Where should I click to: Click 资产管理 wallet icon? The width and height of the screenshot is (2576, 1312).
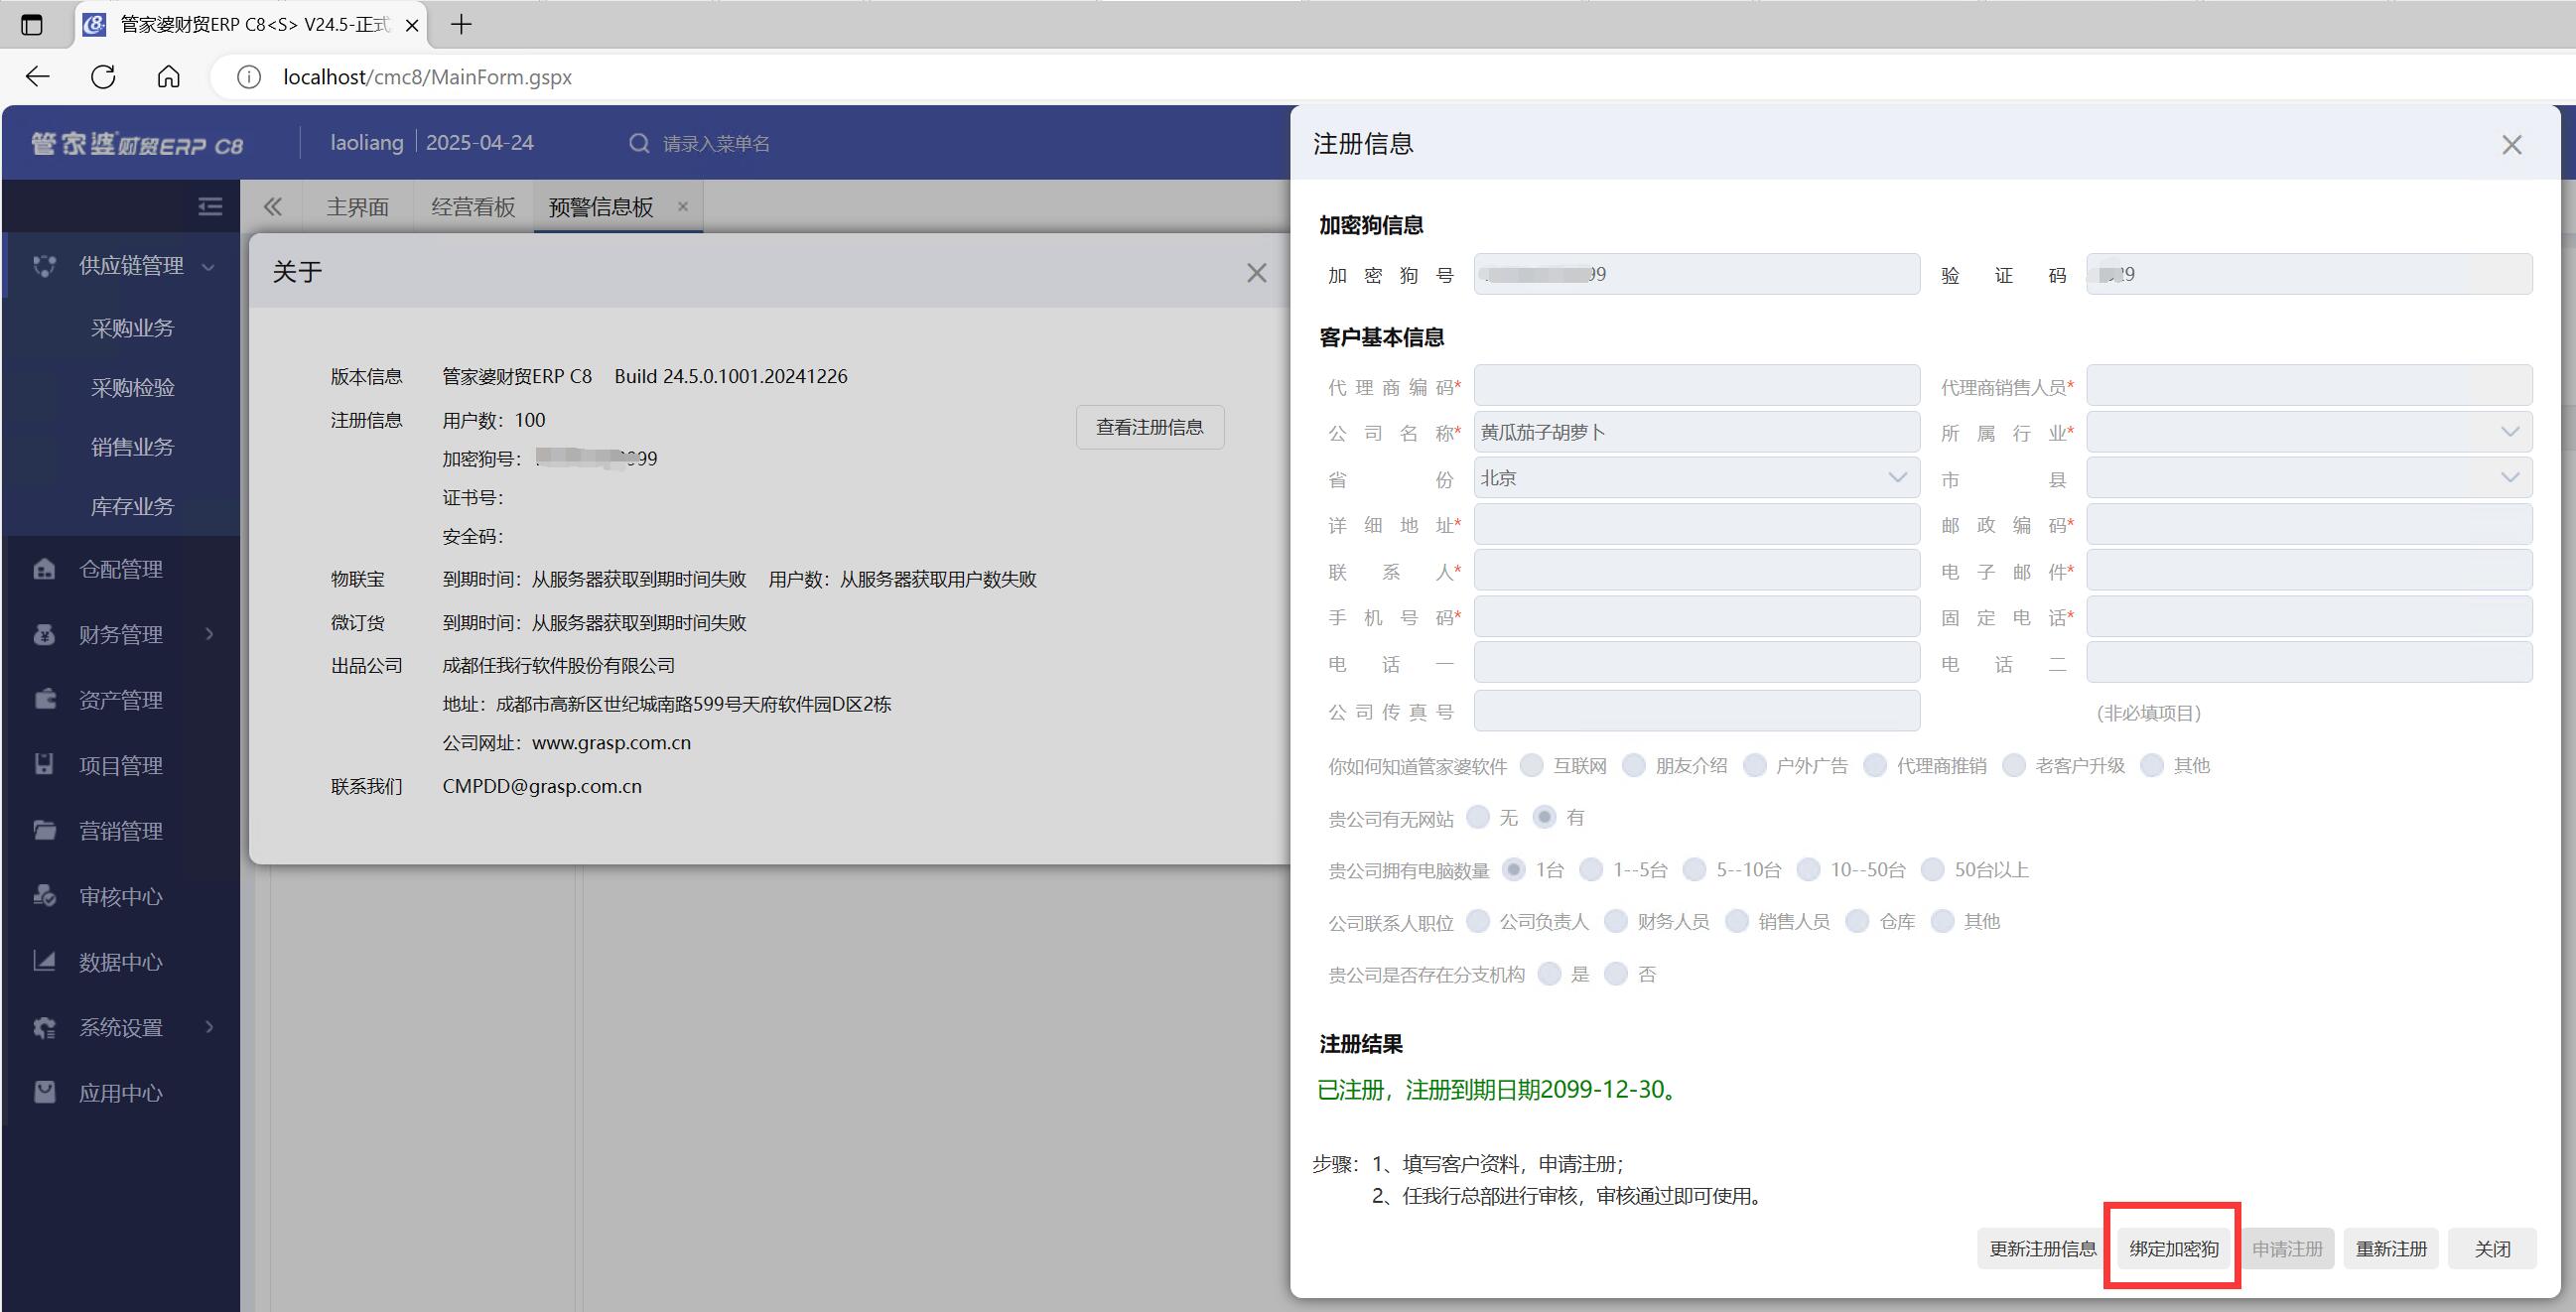tap(44, 700)
